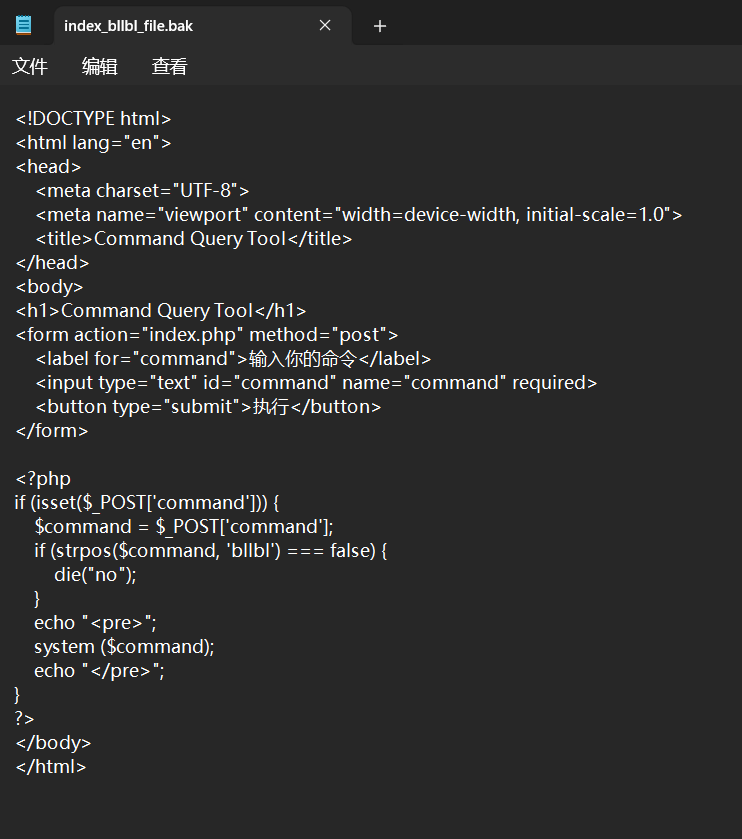
Task: Click the input type="text" line
Action: coord(316,383)
